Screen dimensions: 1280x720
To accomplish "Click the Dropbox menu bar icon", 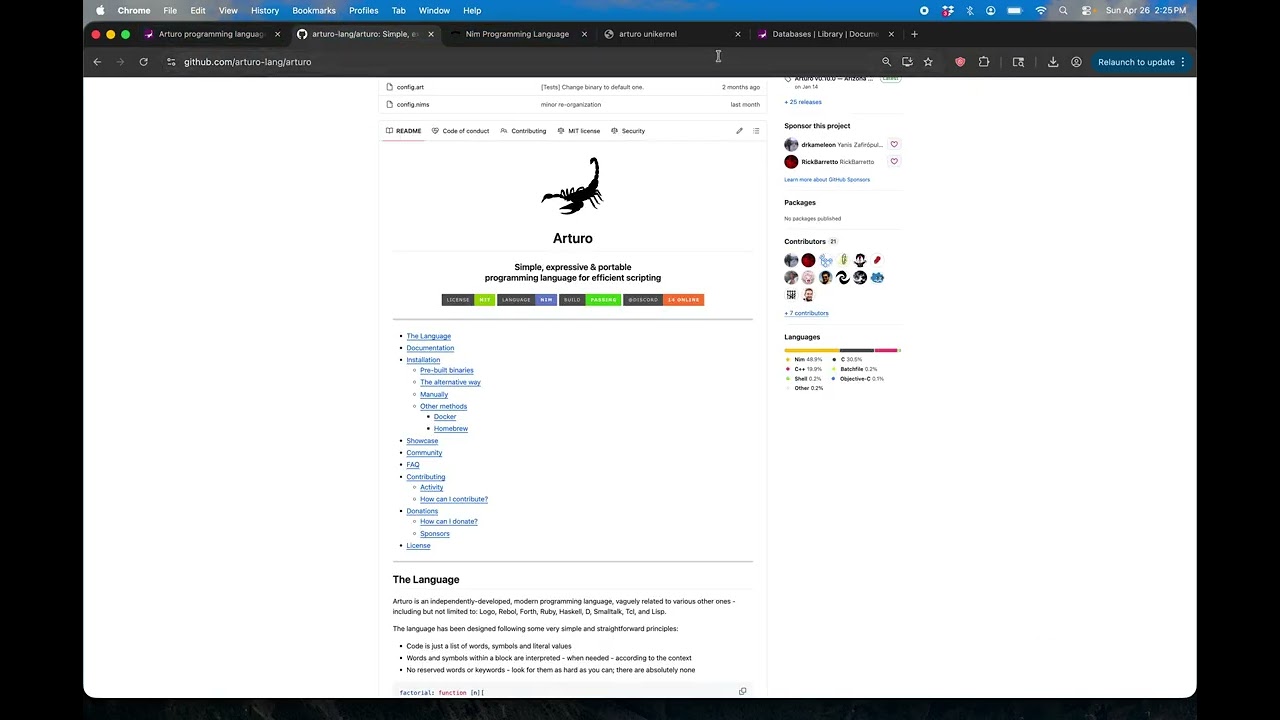I will [946, 10].
